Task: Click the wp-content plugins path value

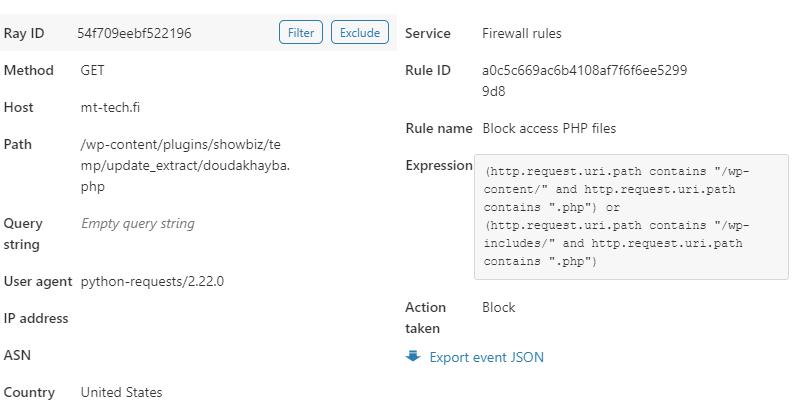Action: 185,165
